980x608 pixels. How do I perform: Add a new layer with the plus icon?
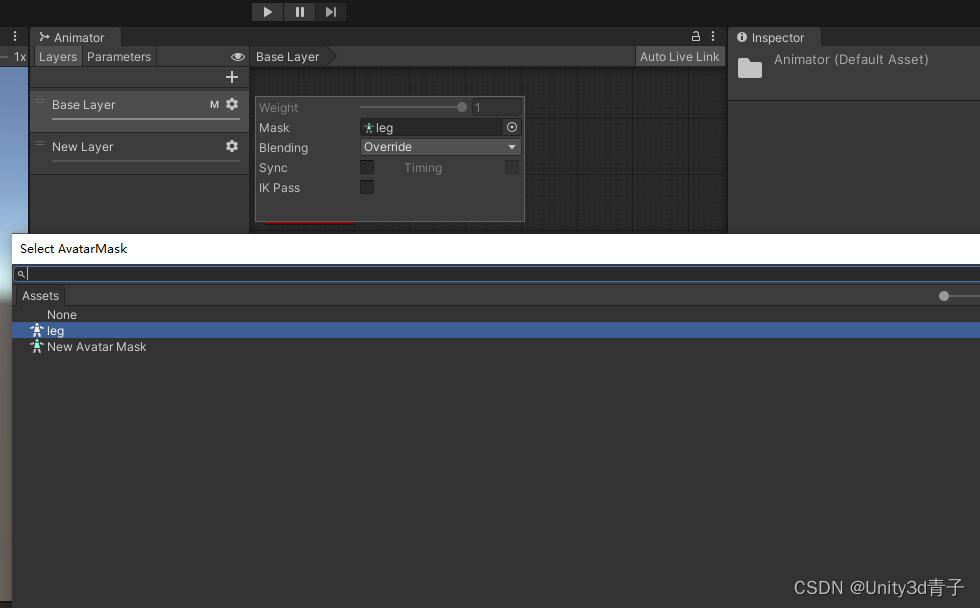232,77
